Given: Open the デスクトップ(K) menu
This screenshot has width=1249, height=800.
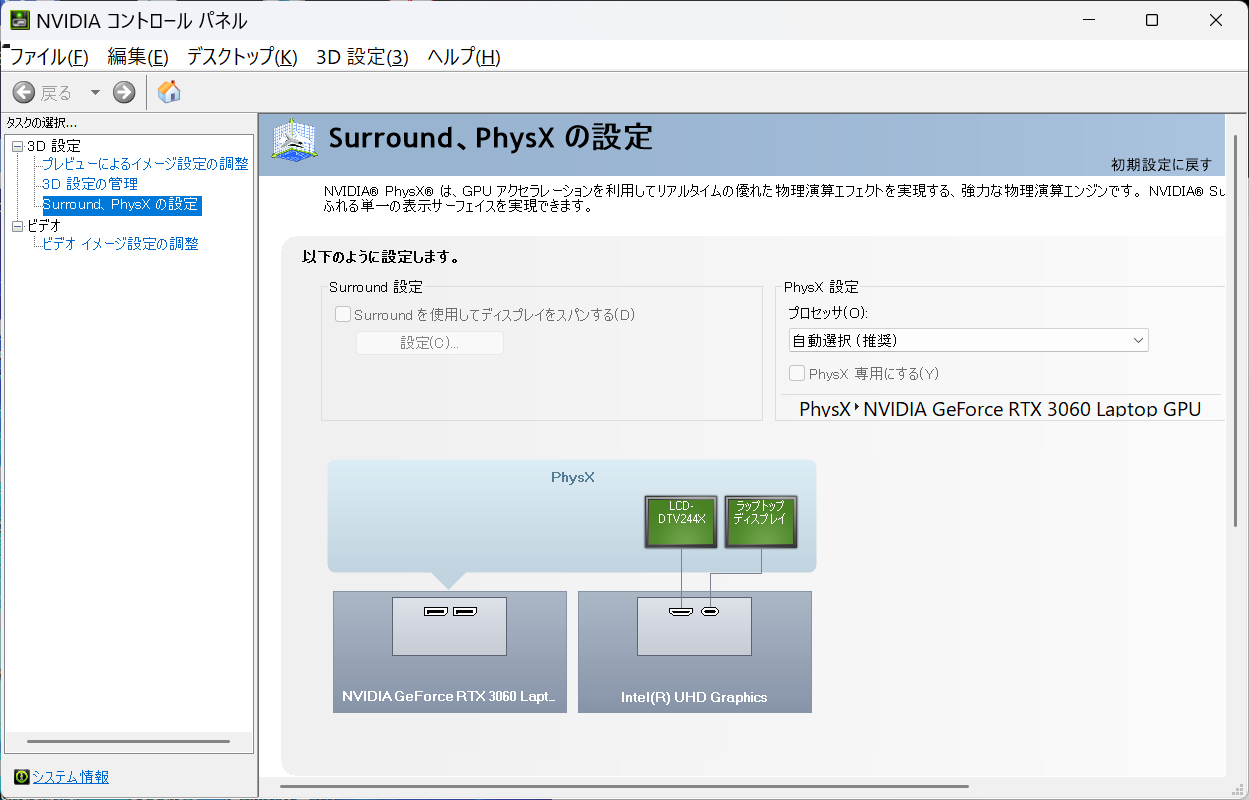Looking at the screenshot, I should [242, 57].
